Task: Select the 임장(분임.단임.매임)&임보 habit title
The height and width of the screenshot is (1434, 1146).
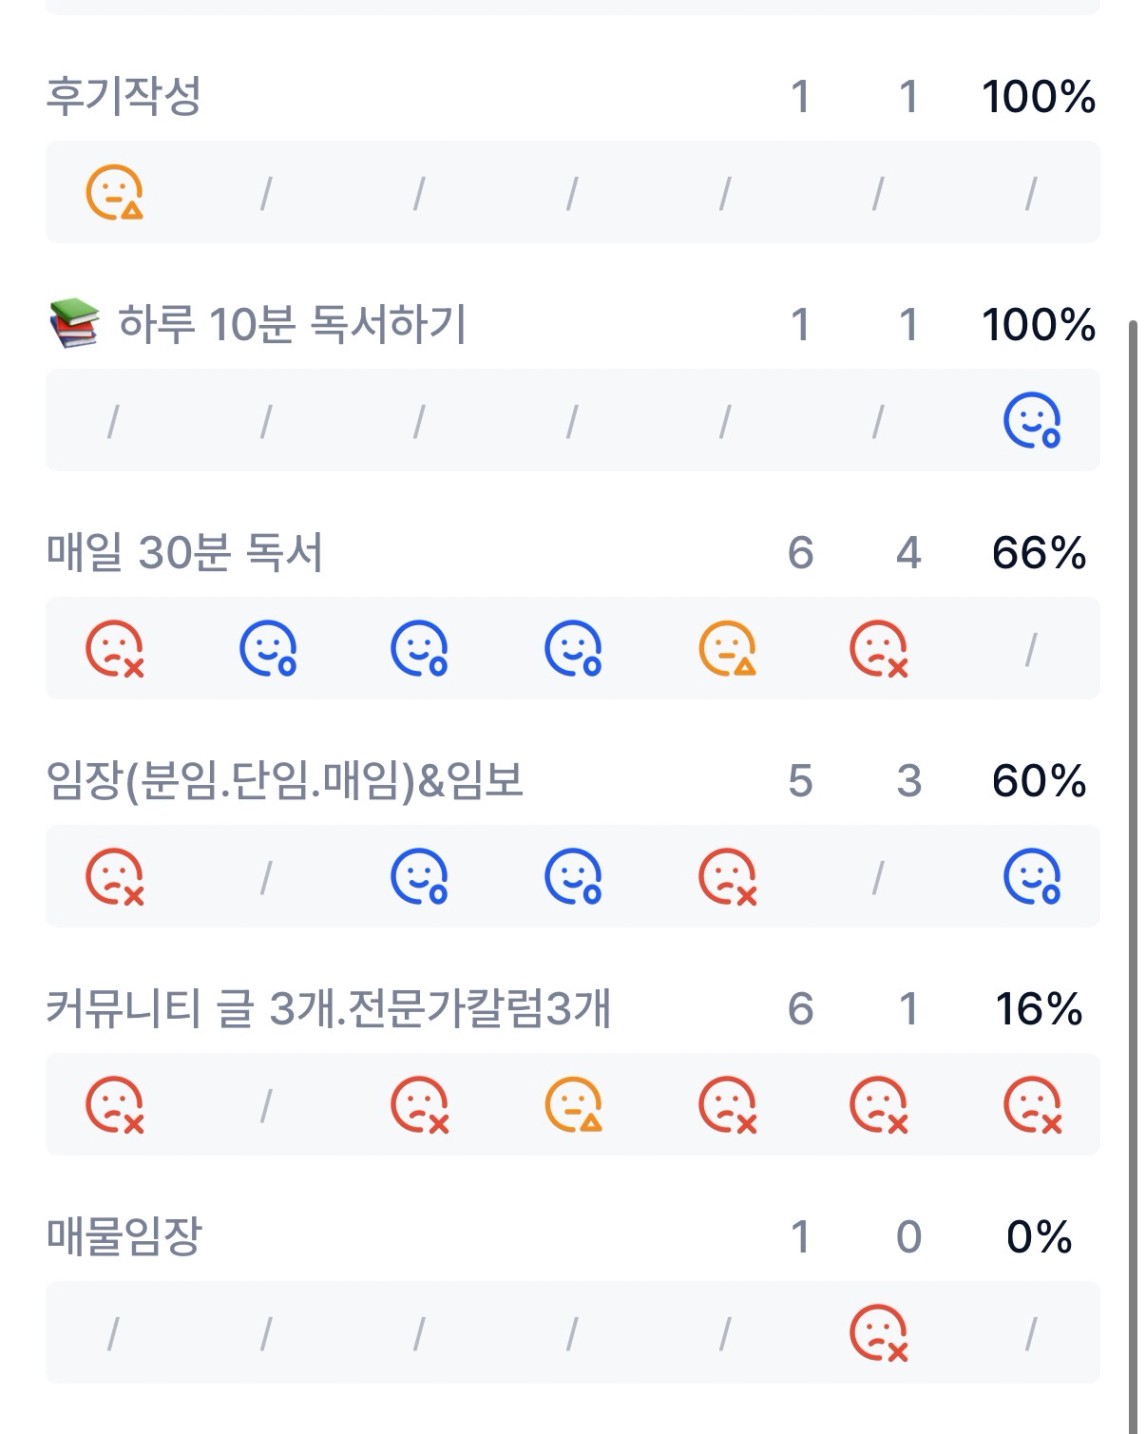Action: [285, 781]
